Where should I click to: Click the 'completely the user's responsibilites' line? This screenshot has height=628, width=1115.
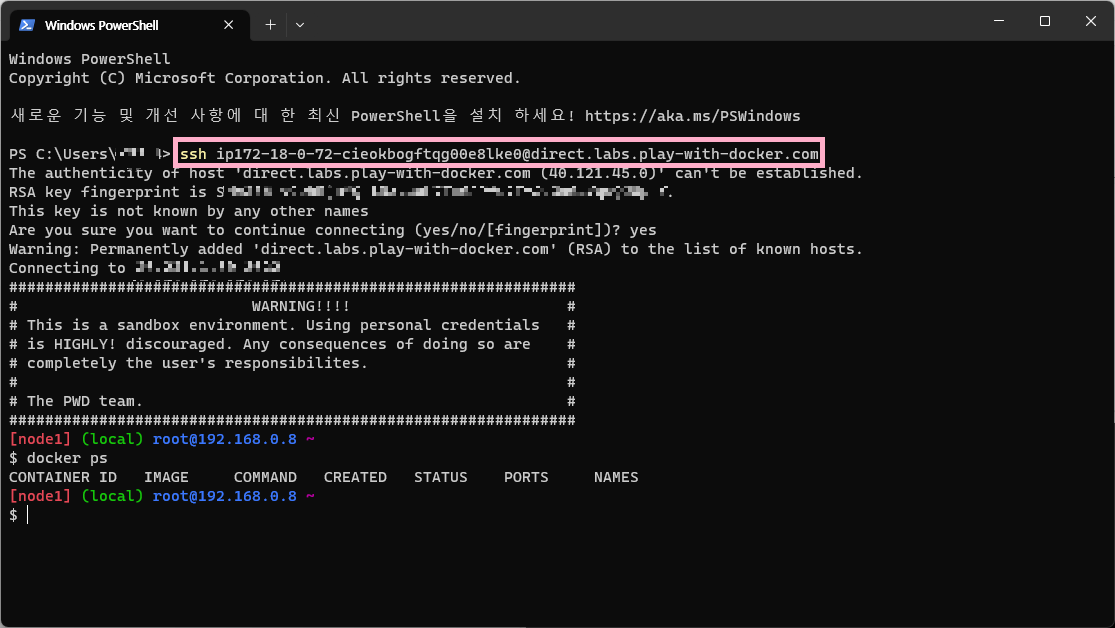(197, 363)
